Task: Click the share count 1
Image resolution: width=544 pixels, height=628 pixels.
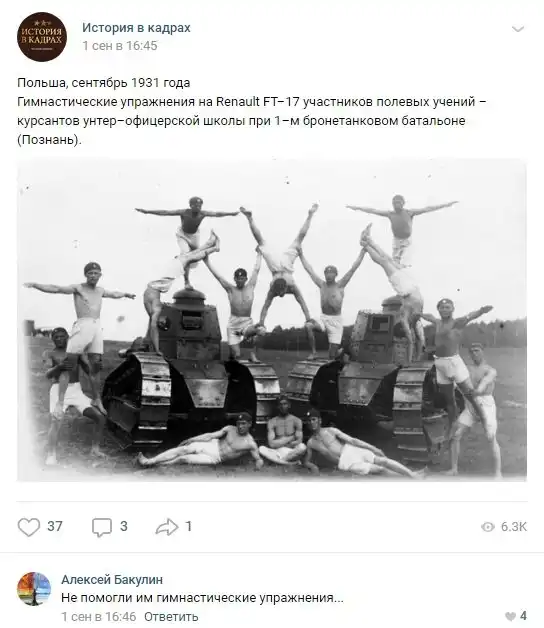Action: [189, 526]
